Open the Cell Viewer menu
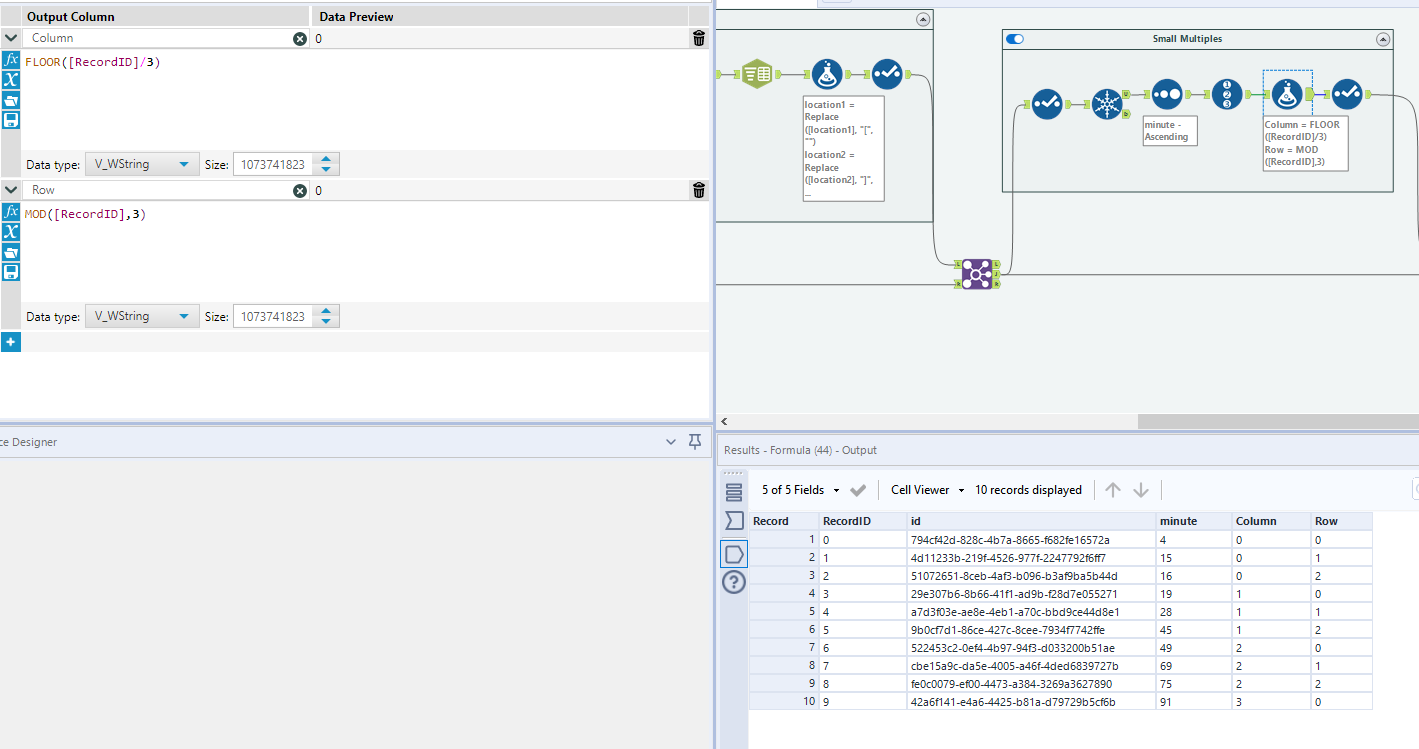 point(927,490)
